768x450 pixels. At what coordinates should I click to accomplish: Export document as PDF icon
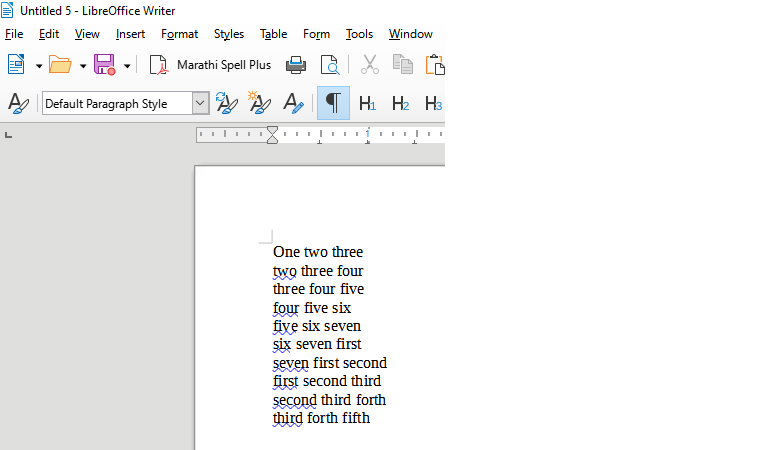click(x=158, y=65)
